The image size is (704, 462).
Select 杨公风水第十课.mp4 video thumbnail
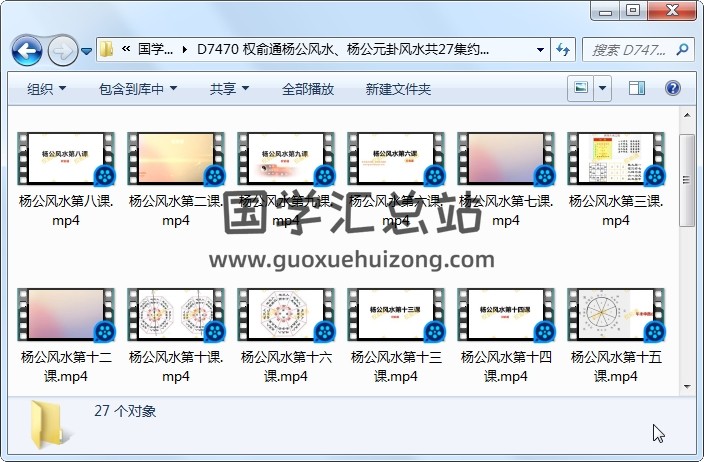point(176,314)
